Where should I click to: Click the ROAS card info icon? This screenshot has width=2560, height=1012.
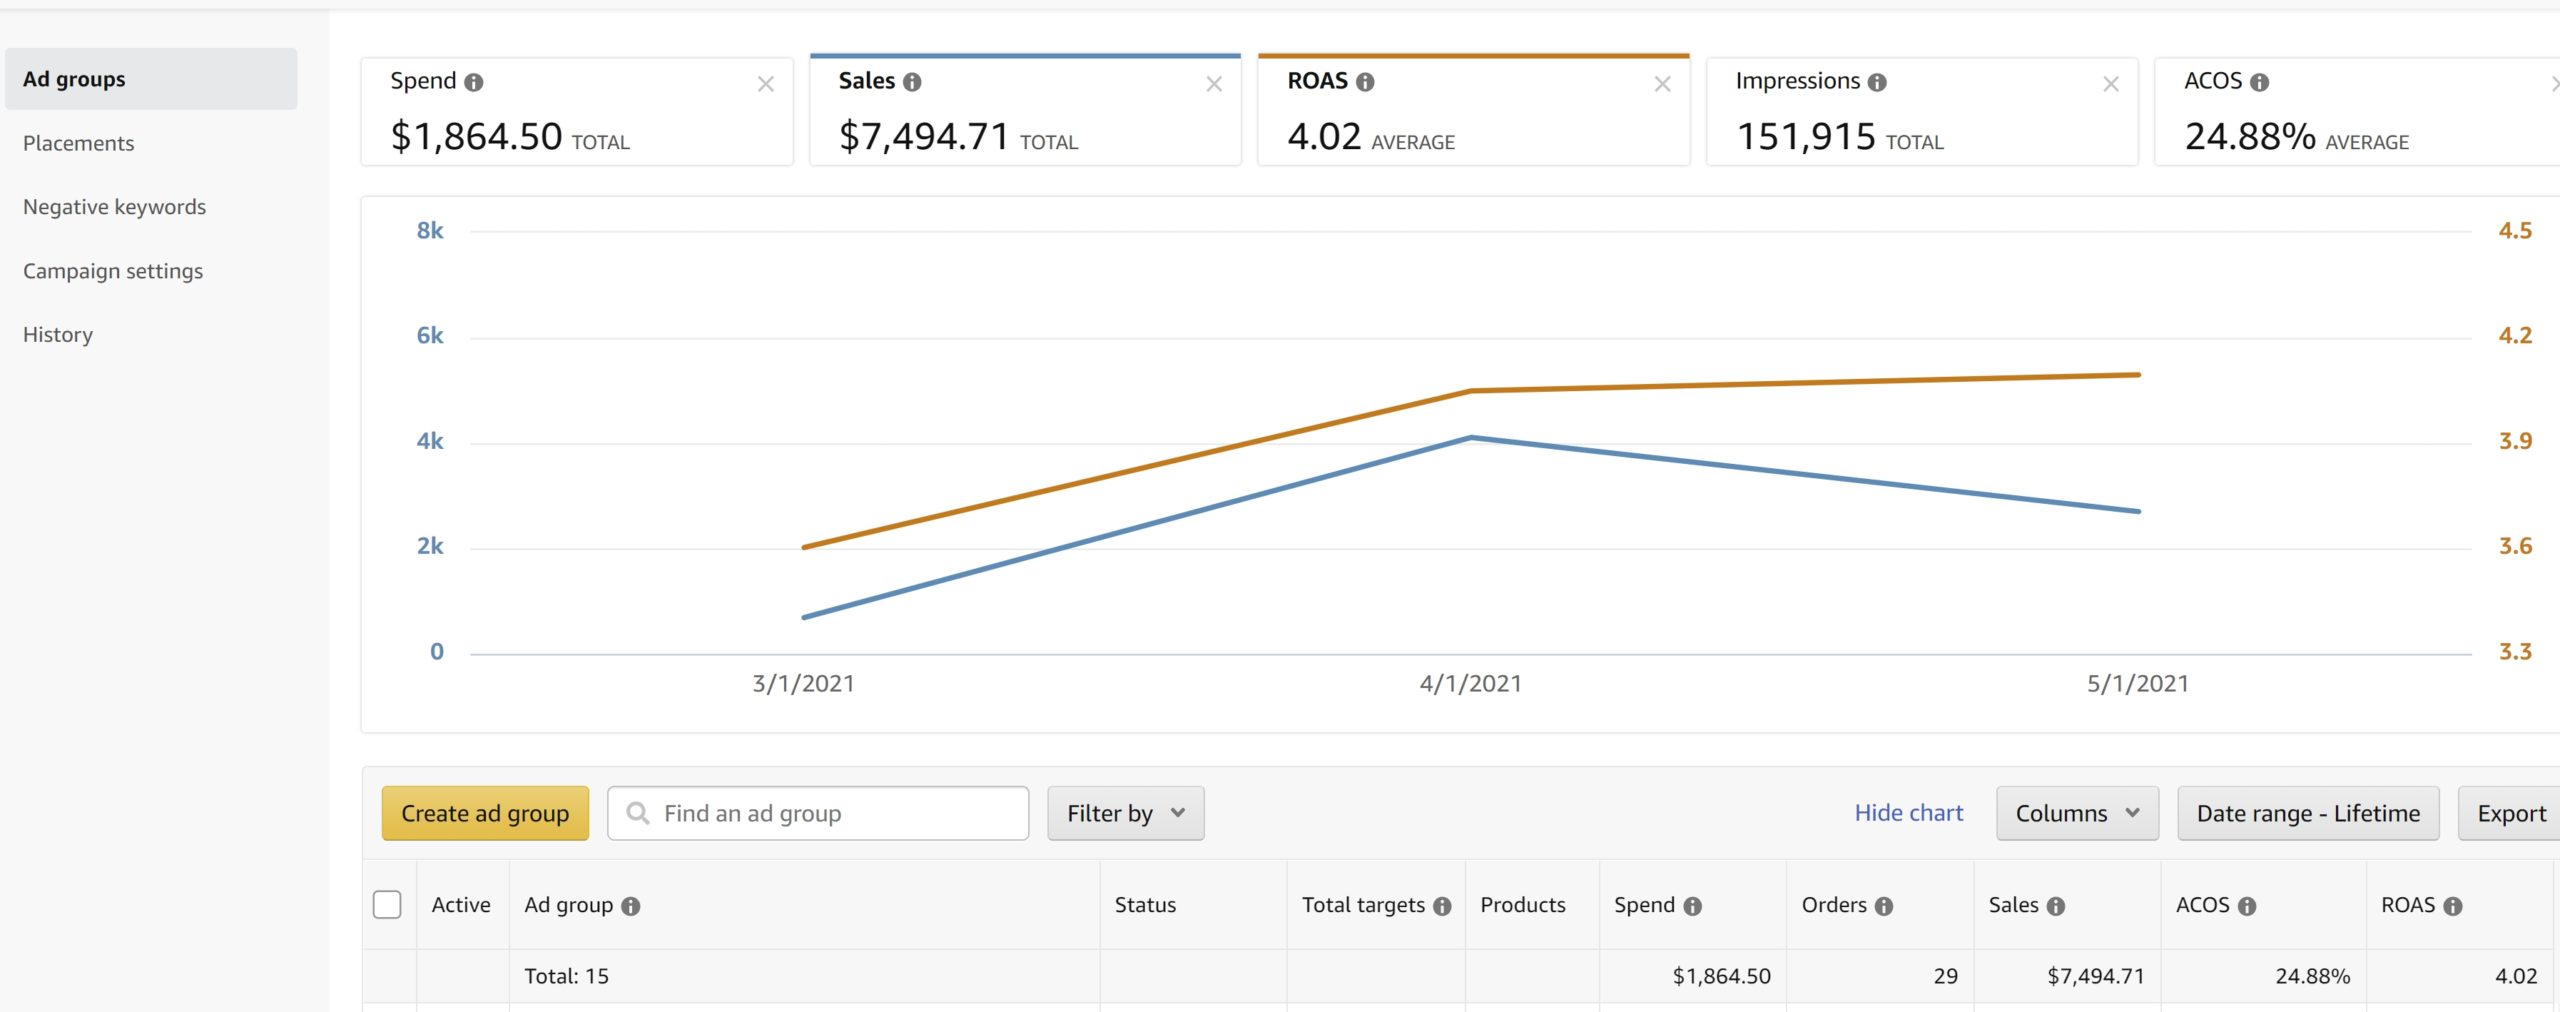(x=1365, y=83)
